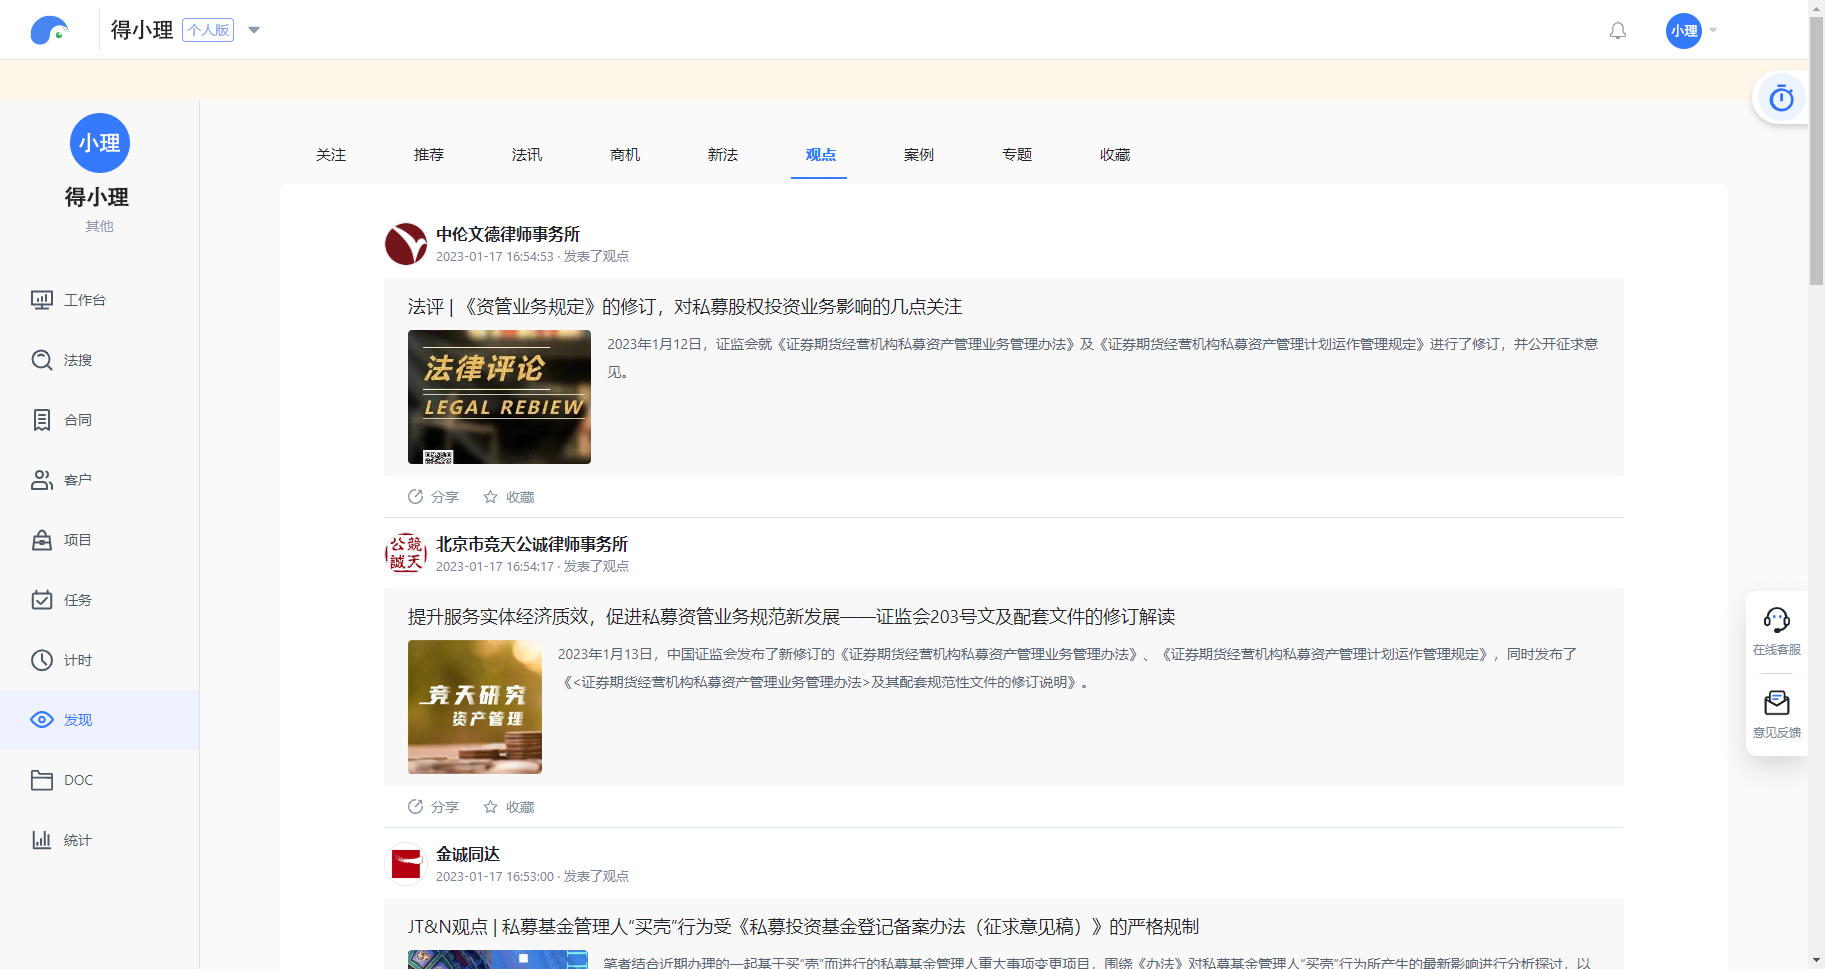Open the 计时 timing sidebar item
The image size is (1825, 969).
[99, 660]
